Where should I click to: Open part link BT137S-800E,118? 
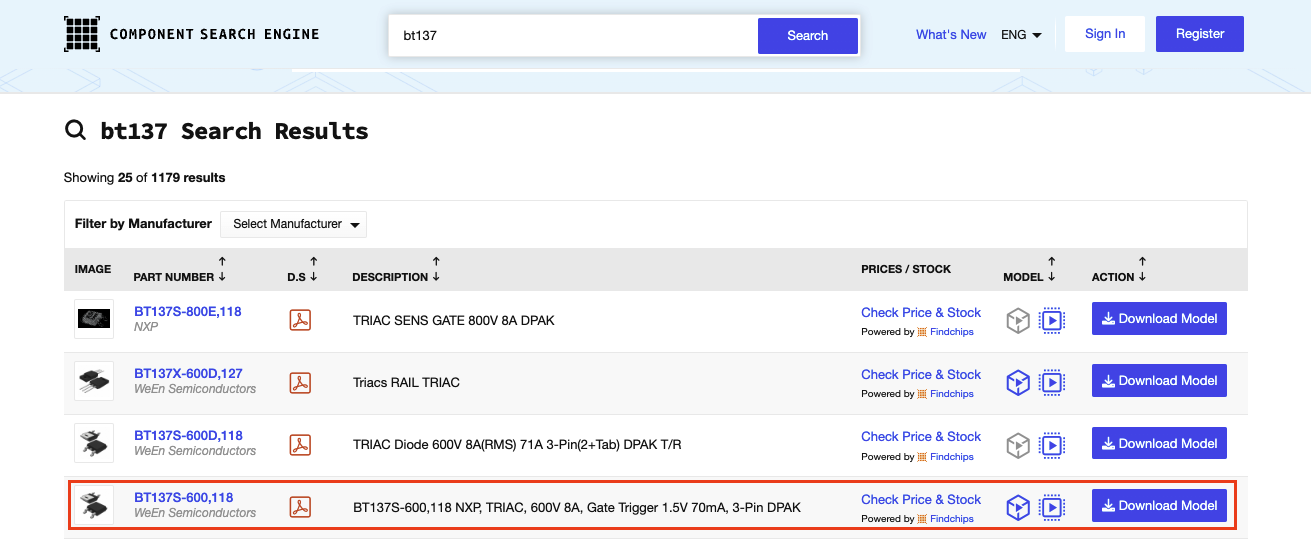[188, 311]
